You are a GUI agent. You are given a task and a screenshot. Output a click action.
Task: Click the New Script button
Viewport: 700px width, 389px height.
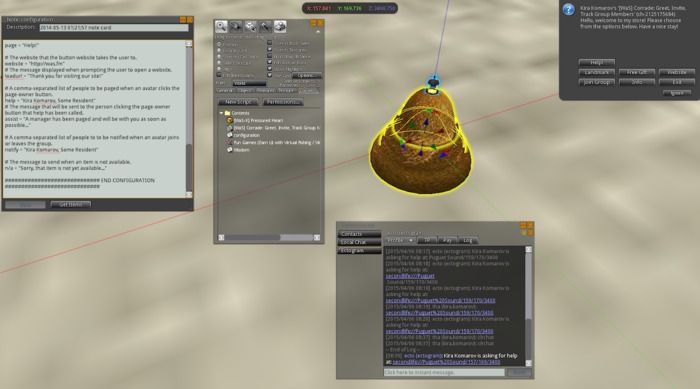pos(238,102)
